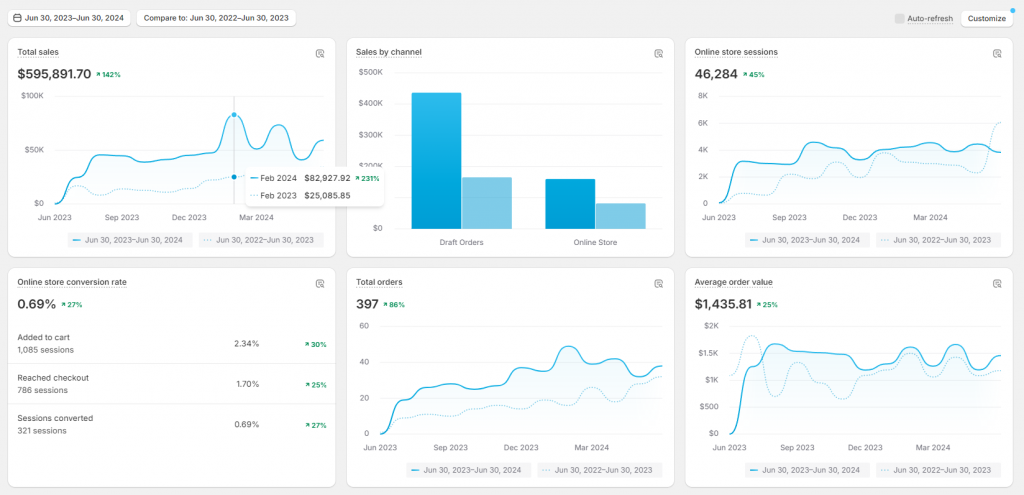
Task: Open the report icon on Online store sessions card
Action: click(997, 54)
